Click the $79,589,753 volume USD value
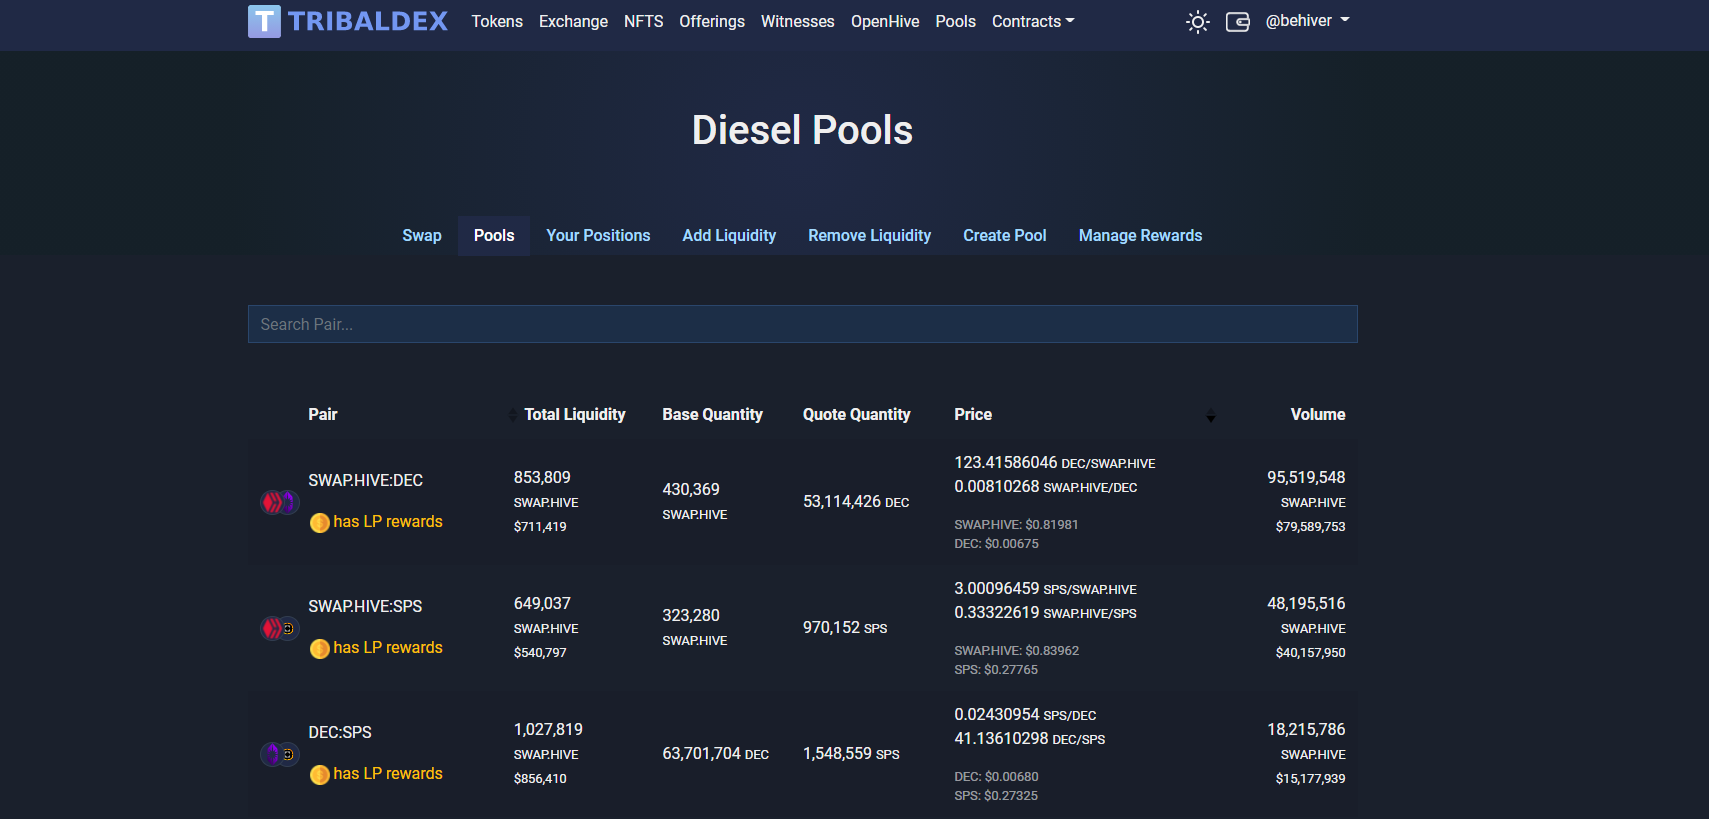Image resolution: width=1709 pixels, height=819 pixels. (1310, 526)
